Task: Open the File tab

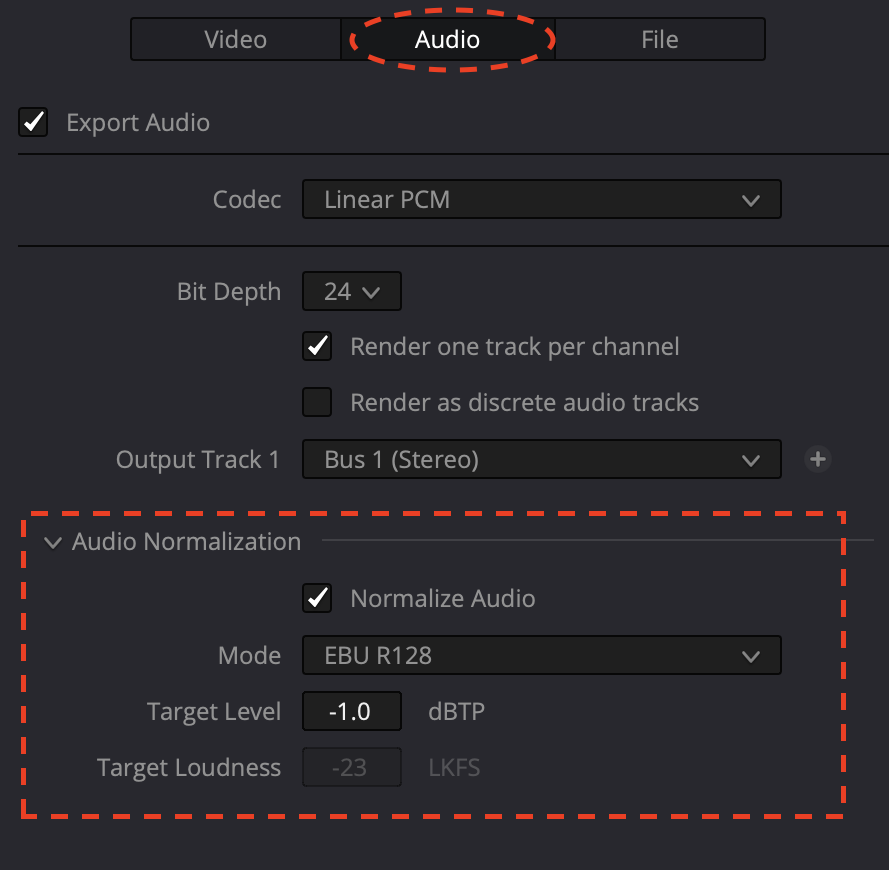Action: pyautogui.click(x=660, y=40)
